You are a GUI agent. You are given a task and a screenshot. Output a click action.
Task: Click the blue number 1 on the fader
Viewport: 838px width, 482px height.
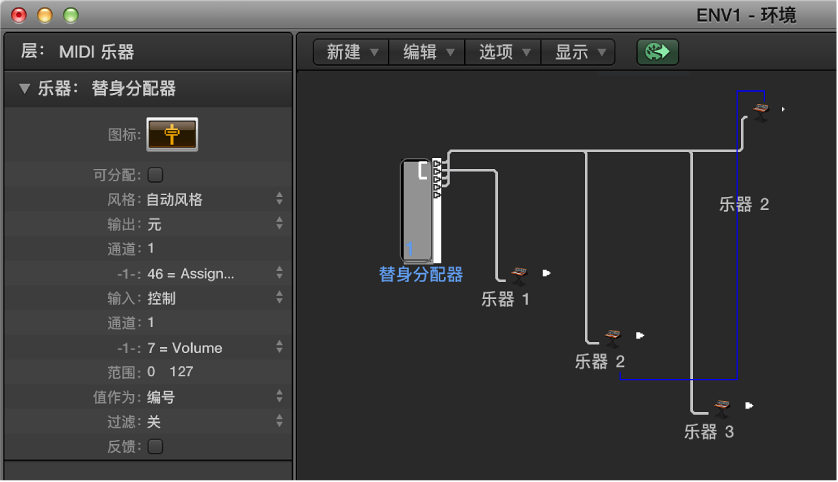410,249
